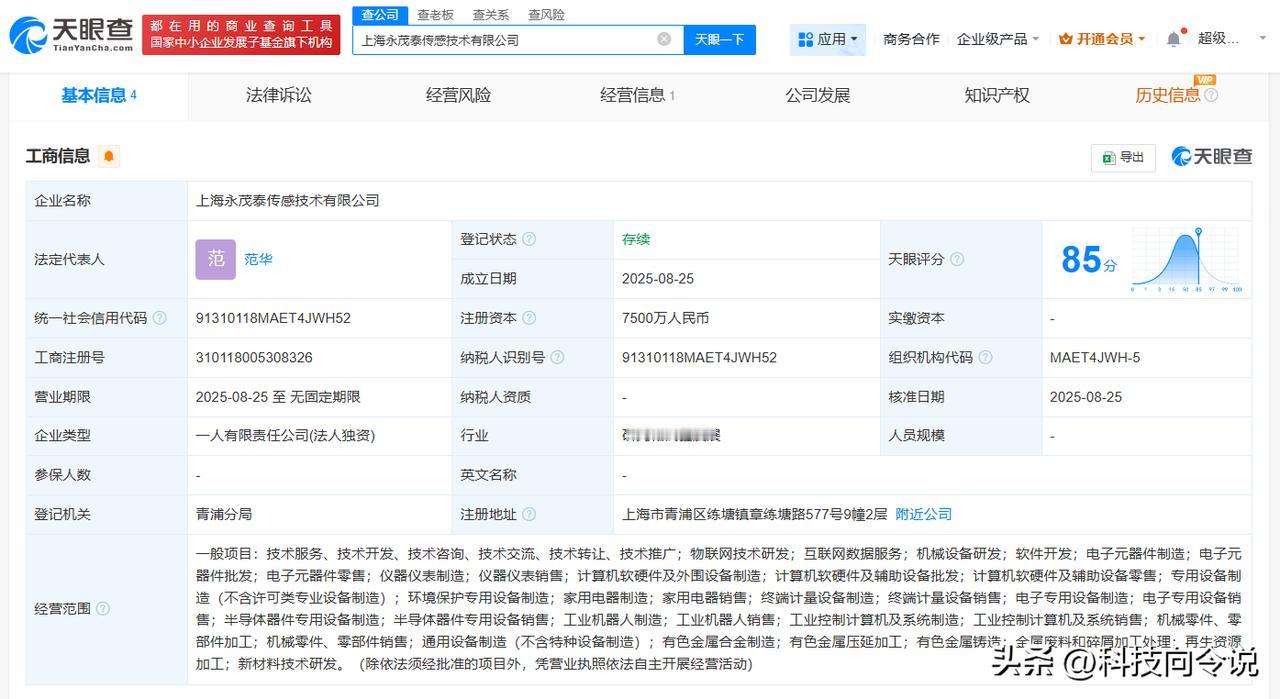Click the bell icon beside 工商信息

pyautogui.click(x=108, y=156)
